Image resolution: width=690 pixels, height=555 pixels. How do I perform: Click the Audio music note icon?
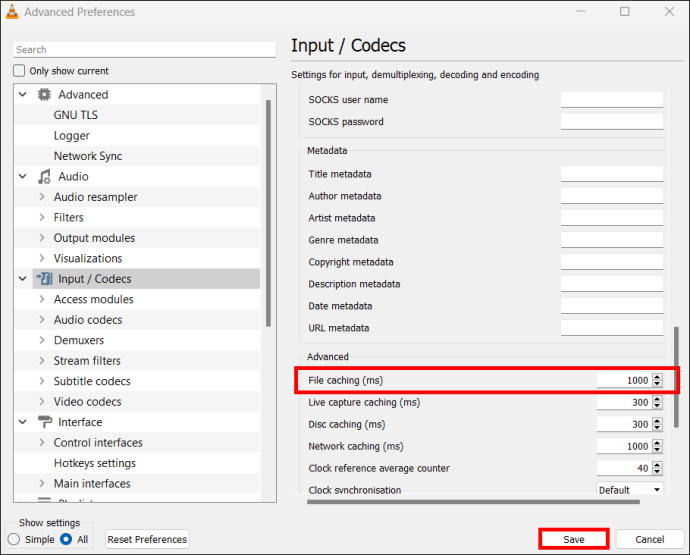tap(44, 176)
